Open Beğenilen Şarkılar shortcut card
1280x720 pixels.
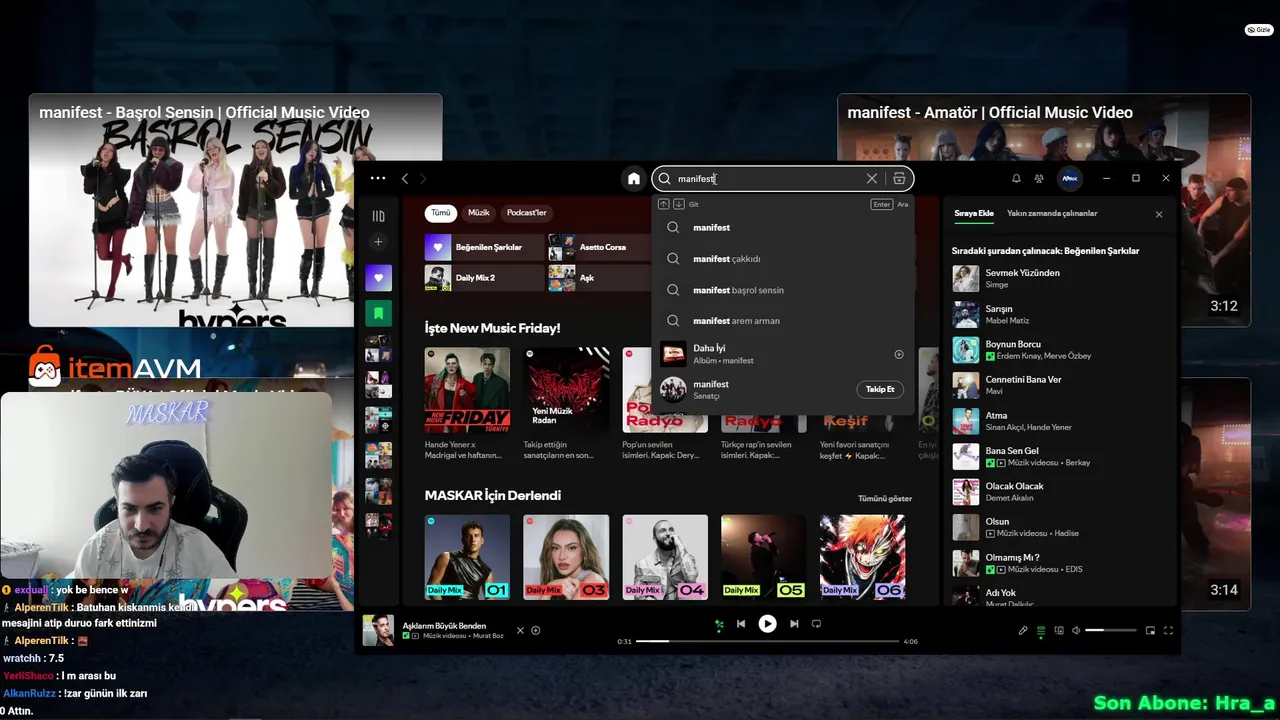click(x=485, y=247)
